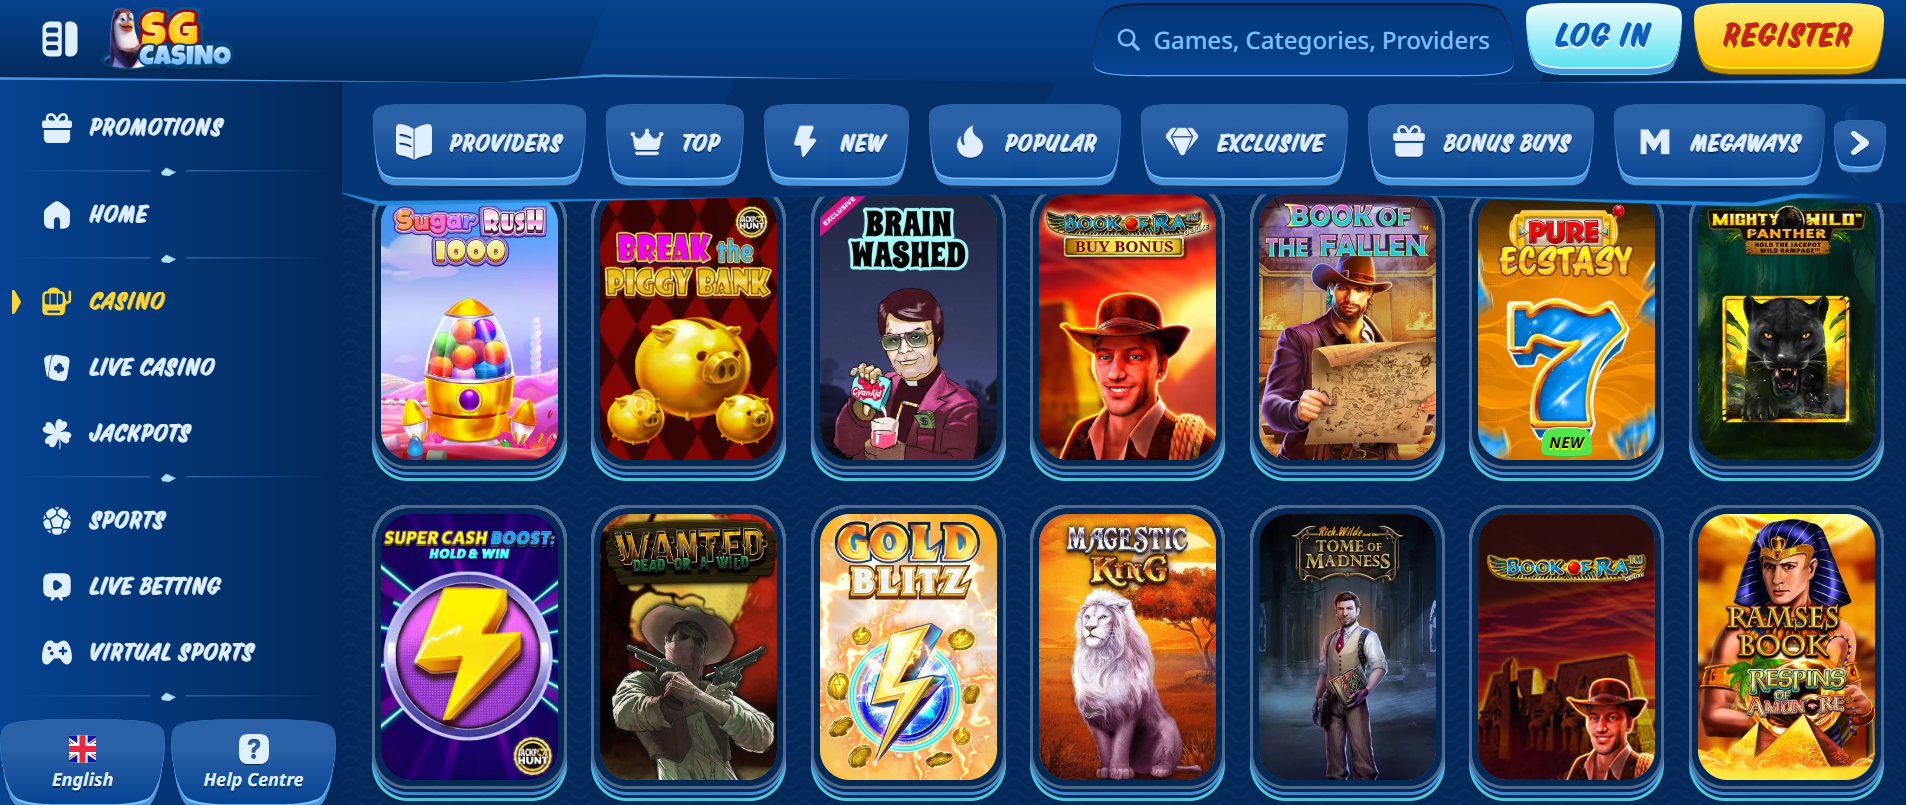This screenshot has height=805, width=1906.
Task: Collapse the sidebar menu toggle icon
Action: [60, 40]
